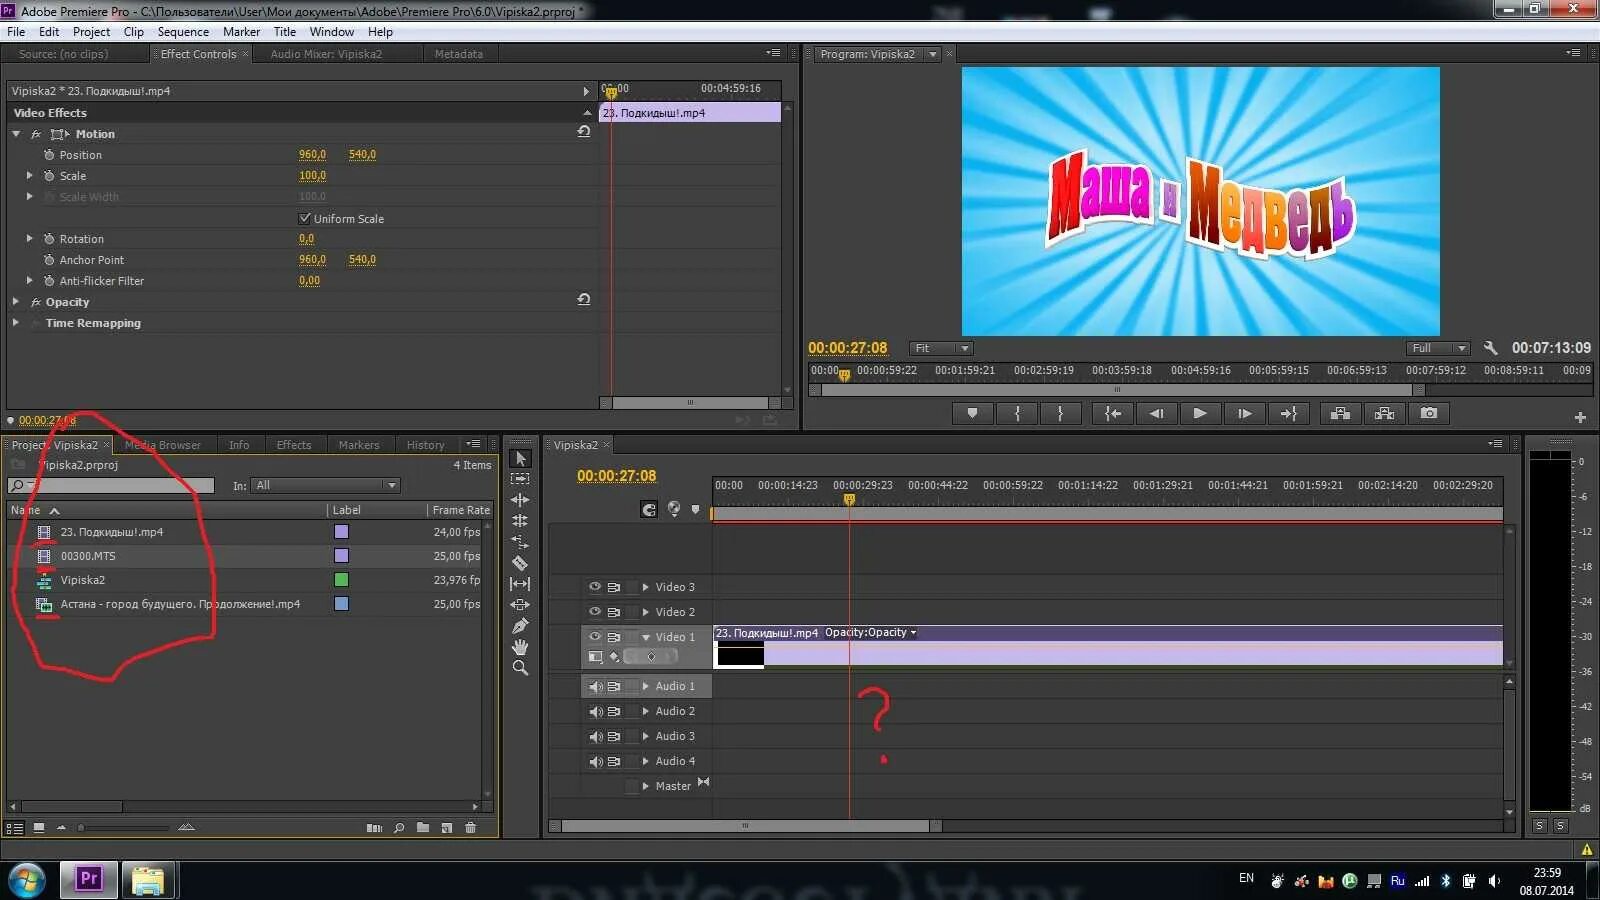Expand the Opacity effect
The width and height of the screenshot is (1600, 900).
(x=16, y=302)
